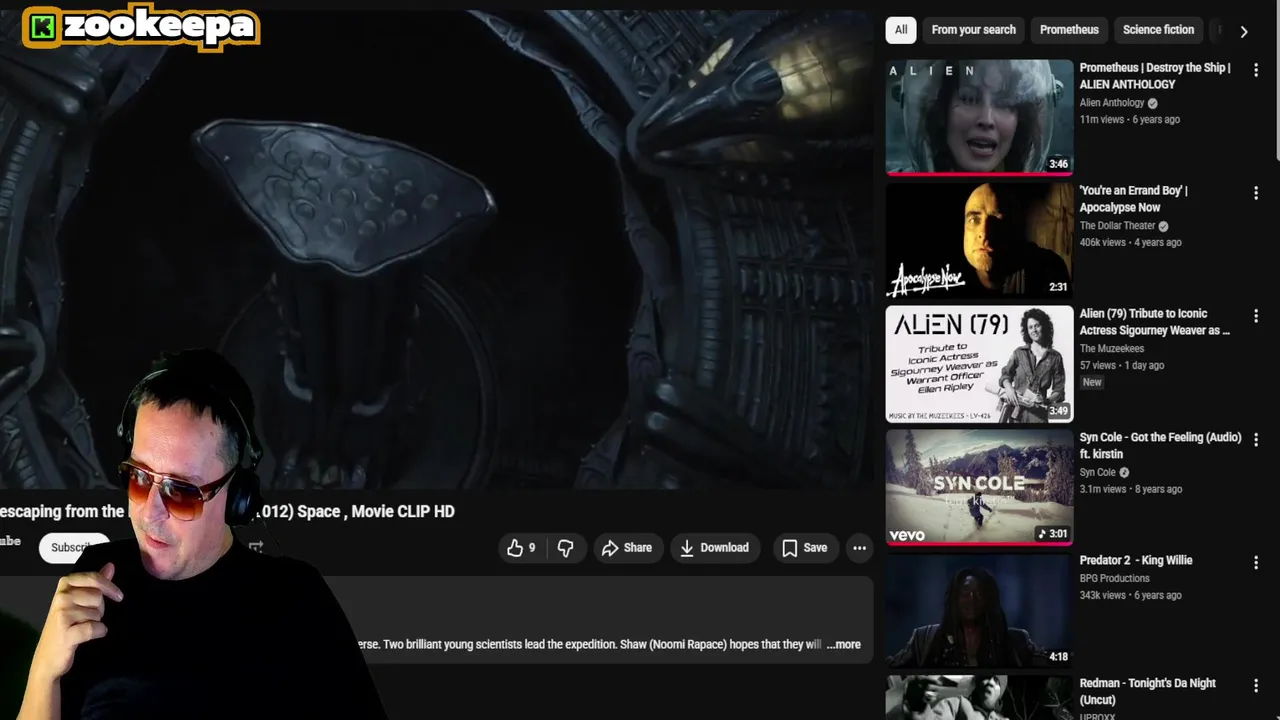Open title Predator 2 - King Willie
Image resolution: width=1280 pixels, height=720 pixels.
1136,560
